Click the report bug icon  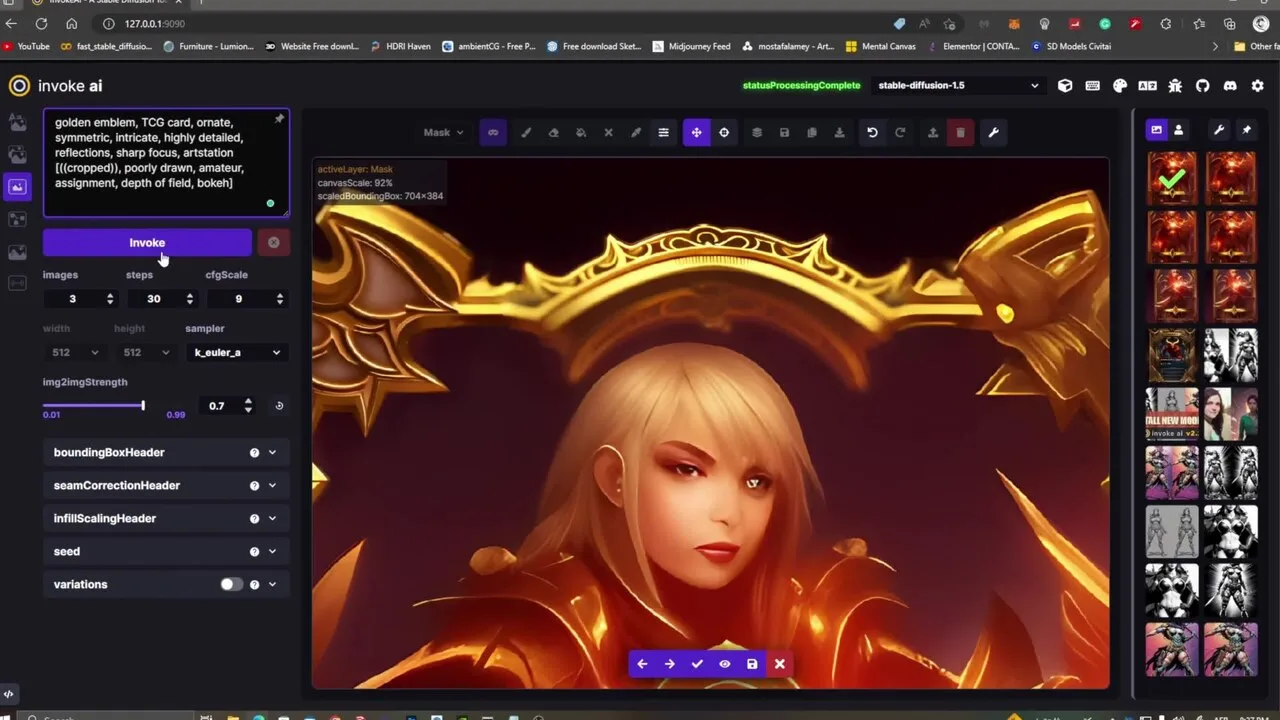tap(1175, 86)
